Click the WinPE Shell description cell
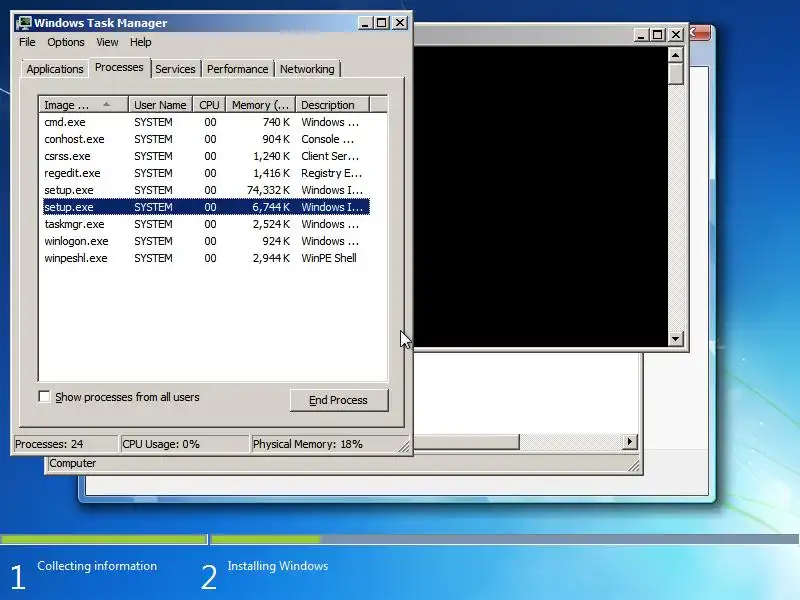800x600 pixels. click(329, 258)
